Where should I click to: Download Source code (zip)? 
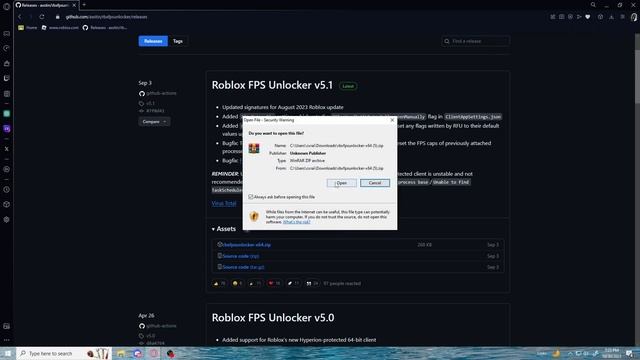point(240,256)
